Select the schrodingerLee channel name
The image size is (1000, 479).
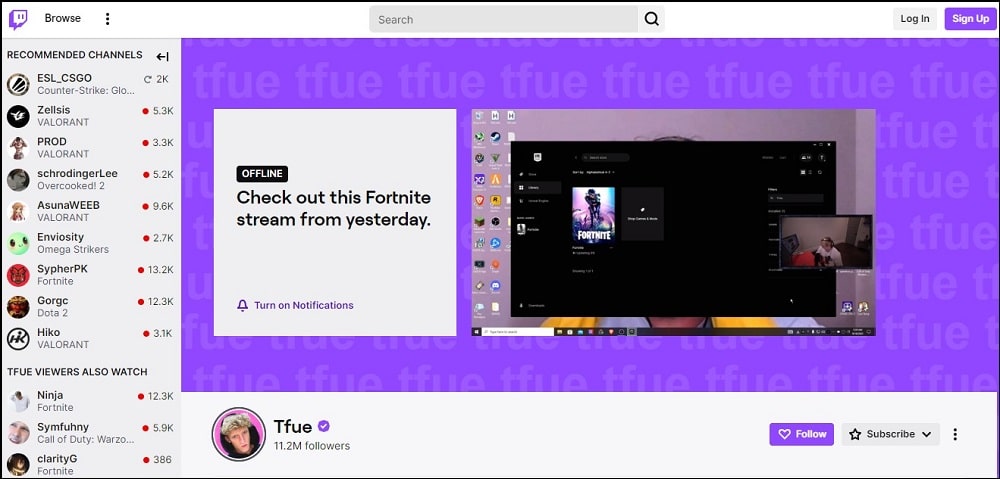pos(77,173)
